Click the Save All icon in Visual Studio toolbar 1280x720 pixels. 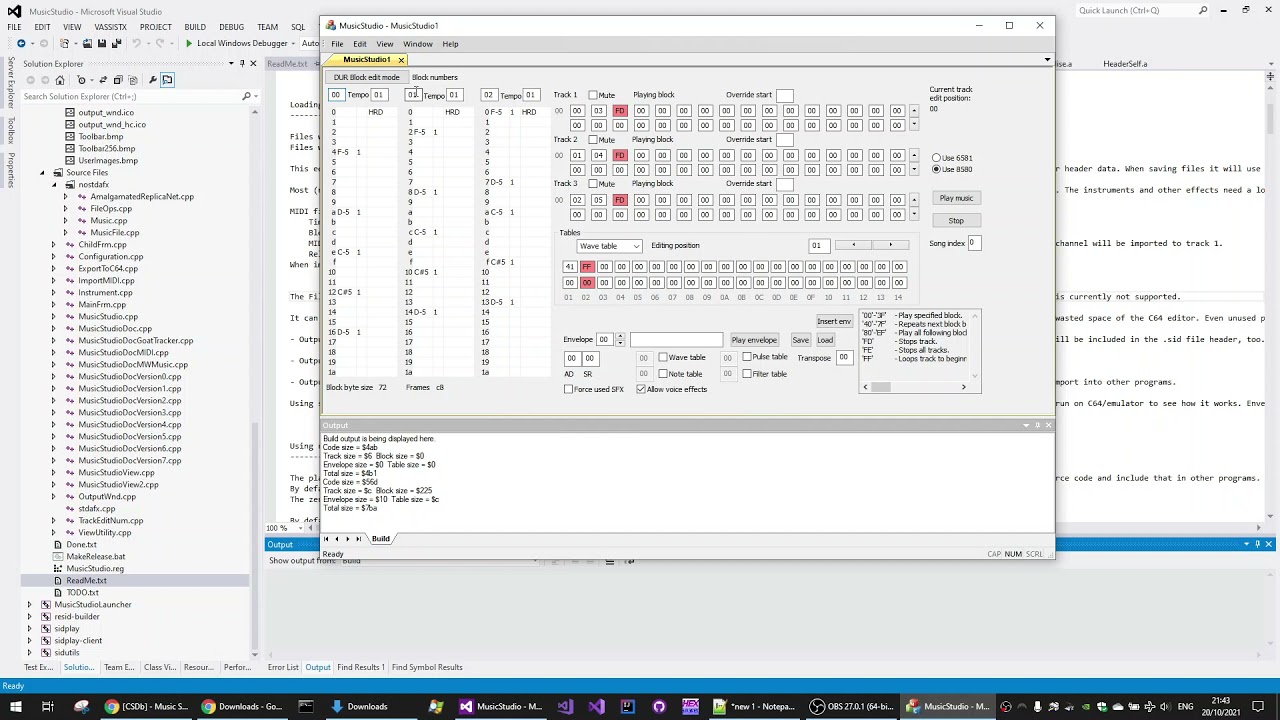pyautogui.click(x=116, y=43)
